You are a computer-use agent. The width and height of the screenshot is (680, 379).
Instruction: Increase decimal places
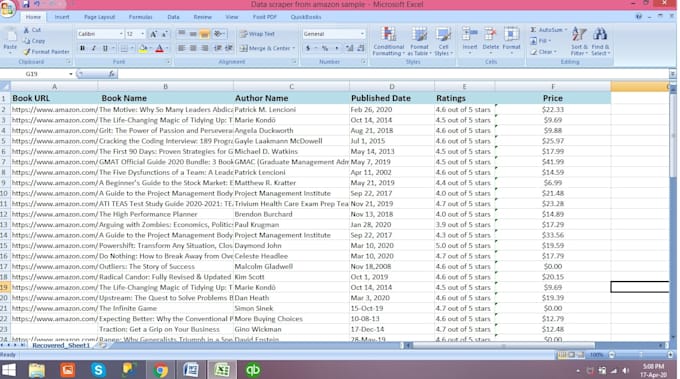pyautogui.click(x=350, y=48)
